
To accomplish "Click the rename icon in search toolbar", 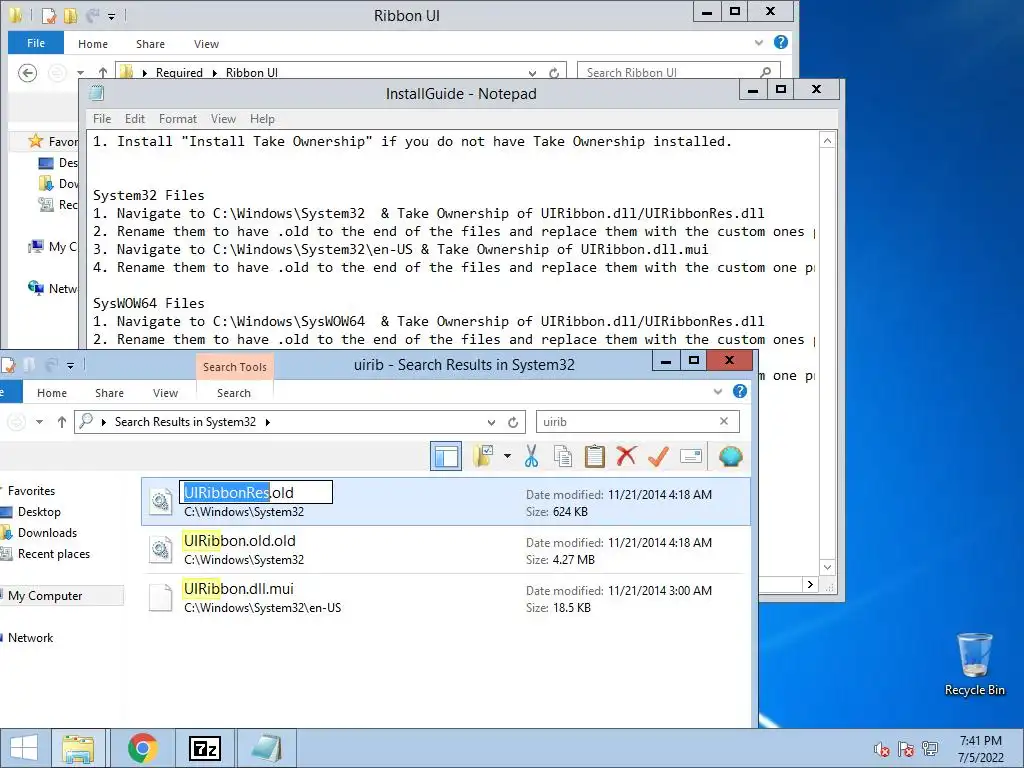I will pos(690,456).
